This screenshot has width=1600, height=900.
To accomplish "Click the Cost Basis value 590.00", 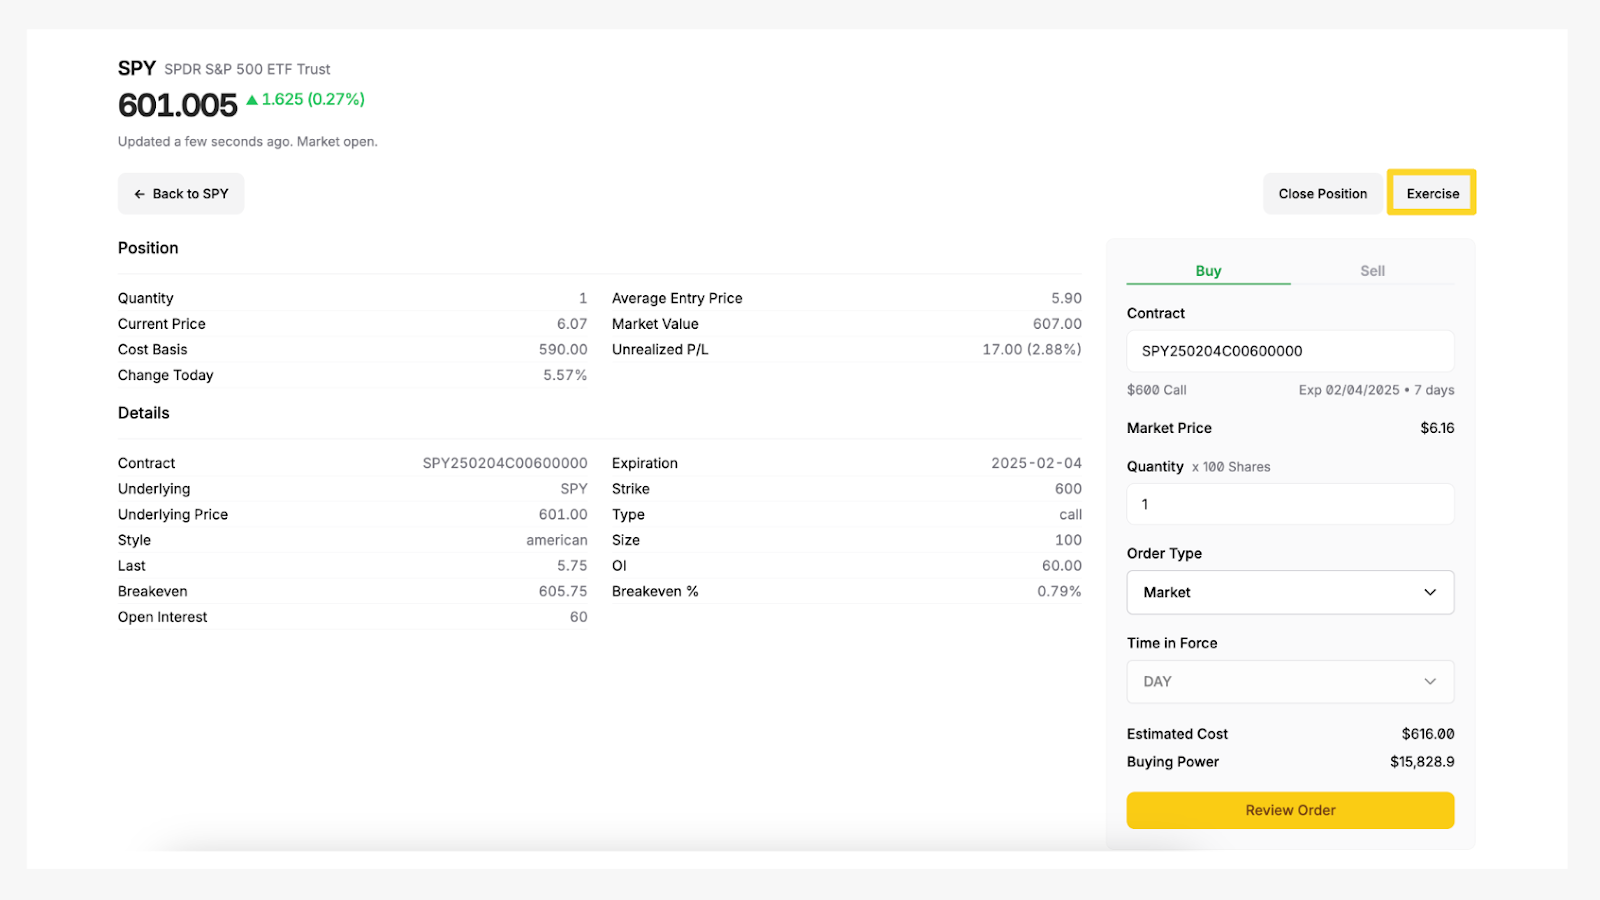I will 563,349.
